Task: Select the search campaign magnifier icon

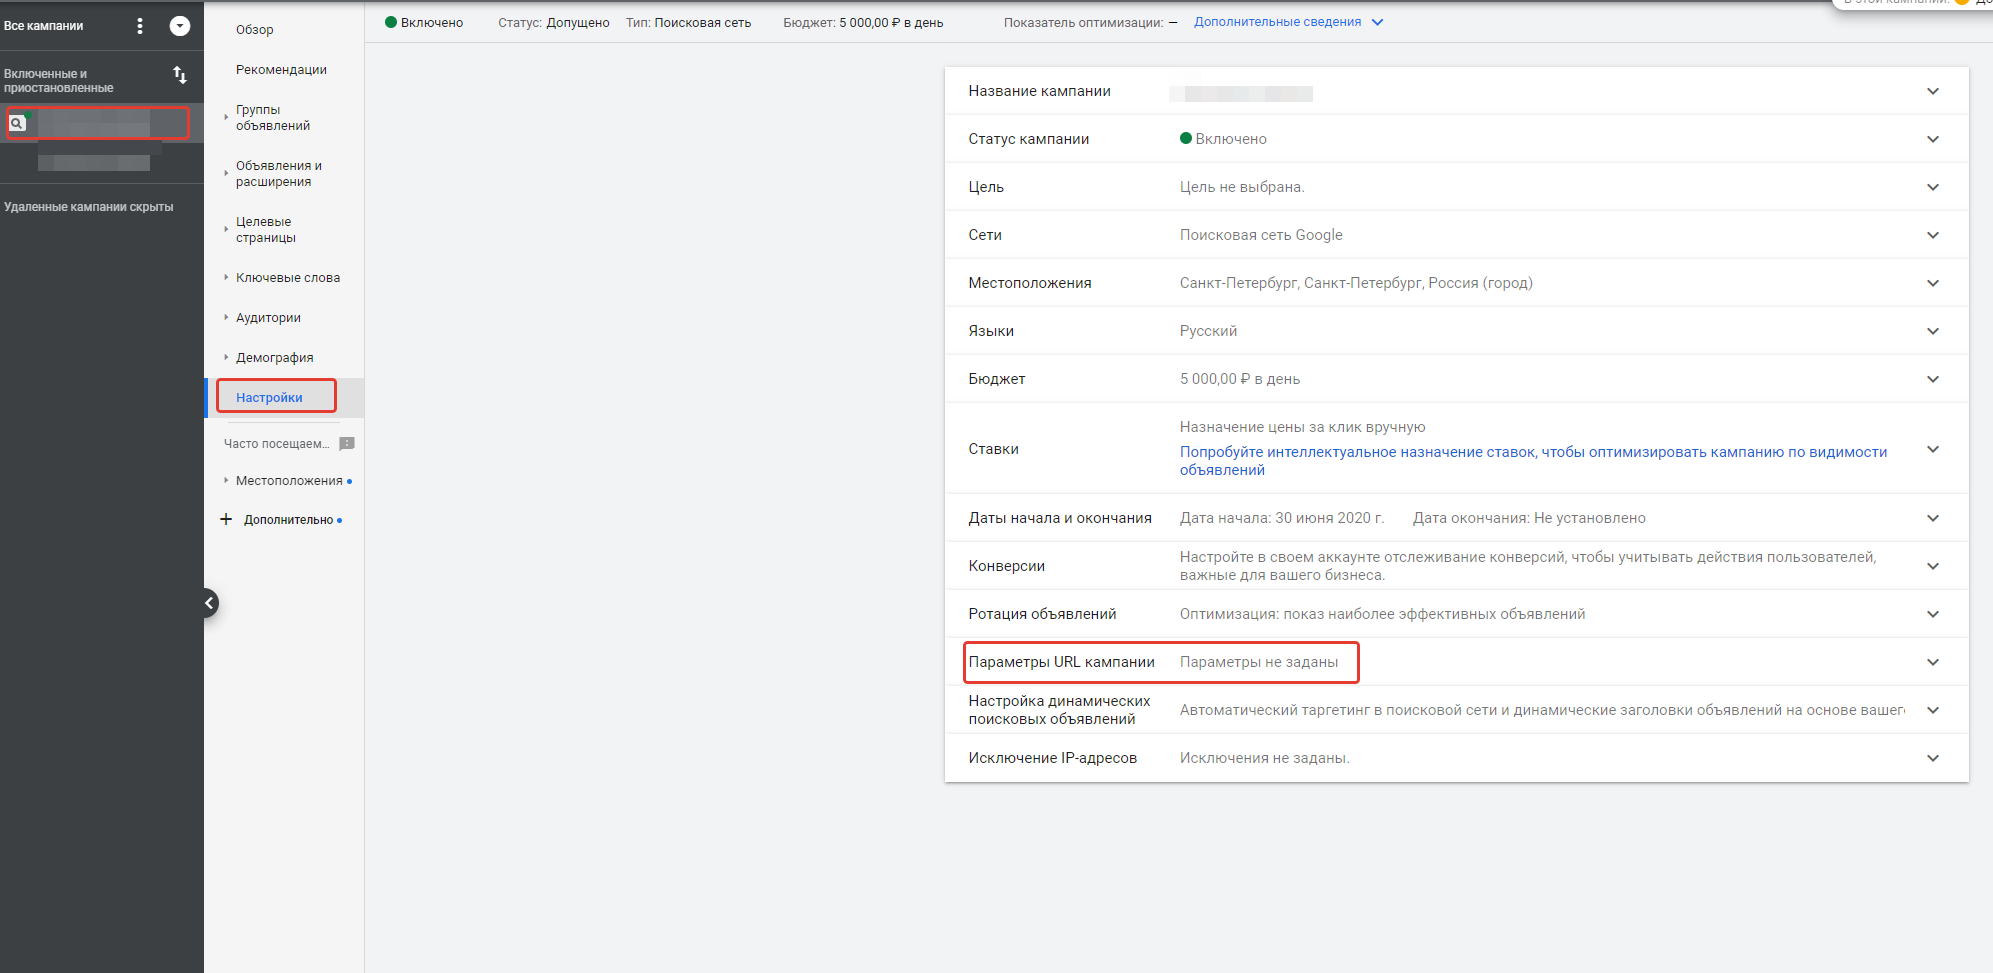Action: tap(17, 123)
